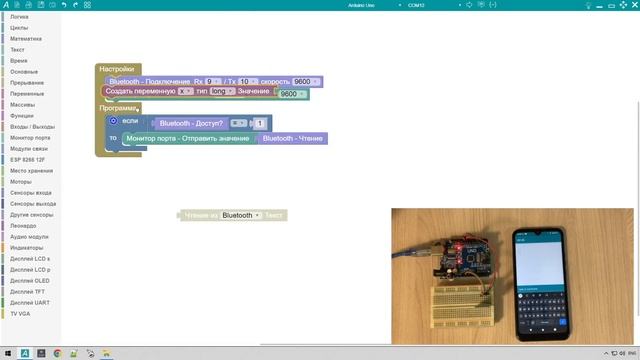Select 'Монитор порта - Отправить значение' block

coord(187,138)
